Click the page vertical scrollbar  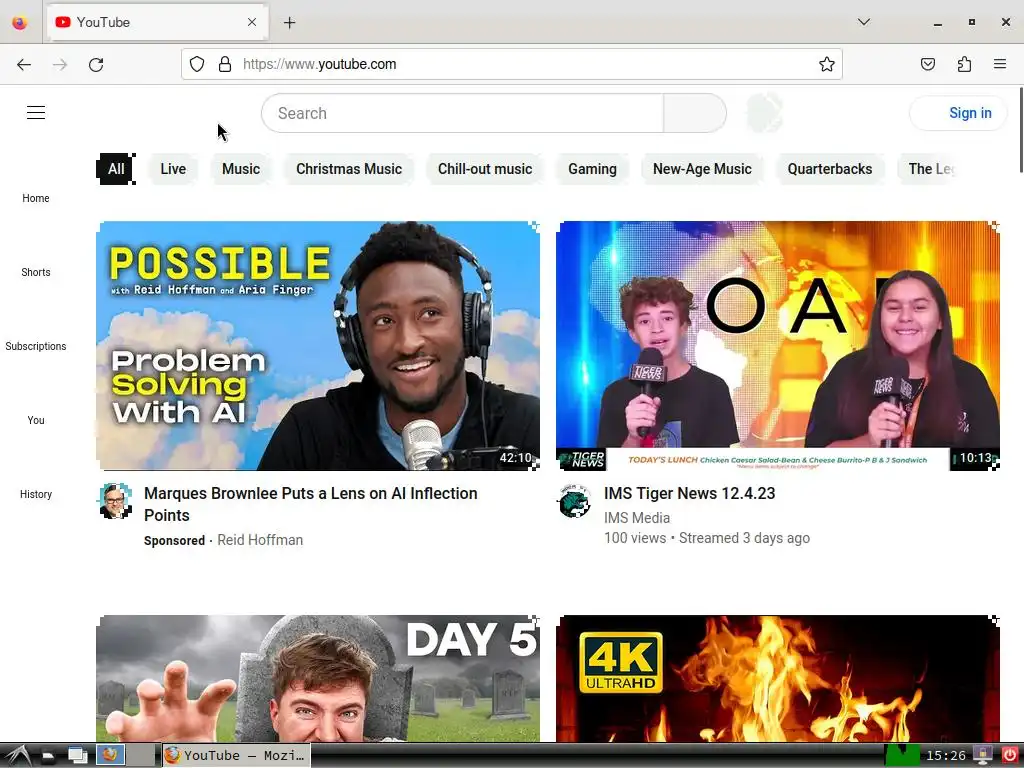1020,131
